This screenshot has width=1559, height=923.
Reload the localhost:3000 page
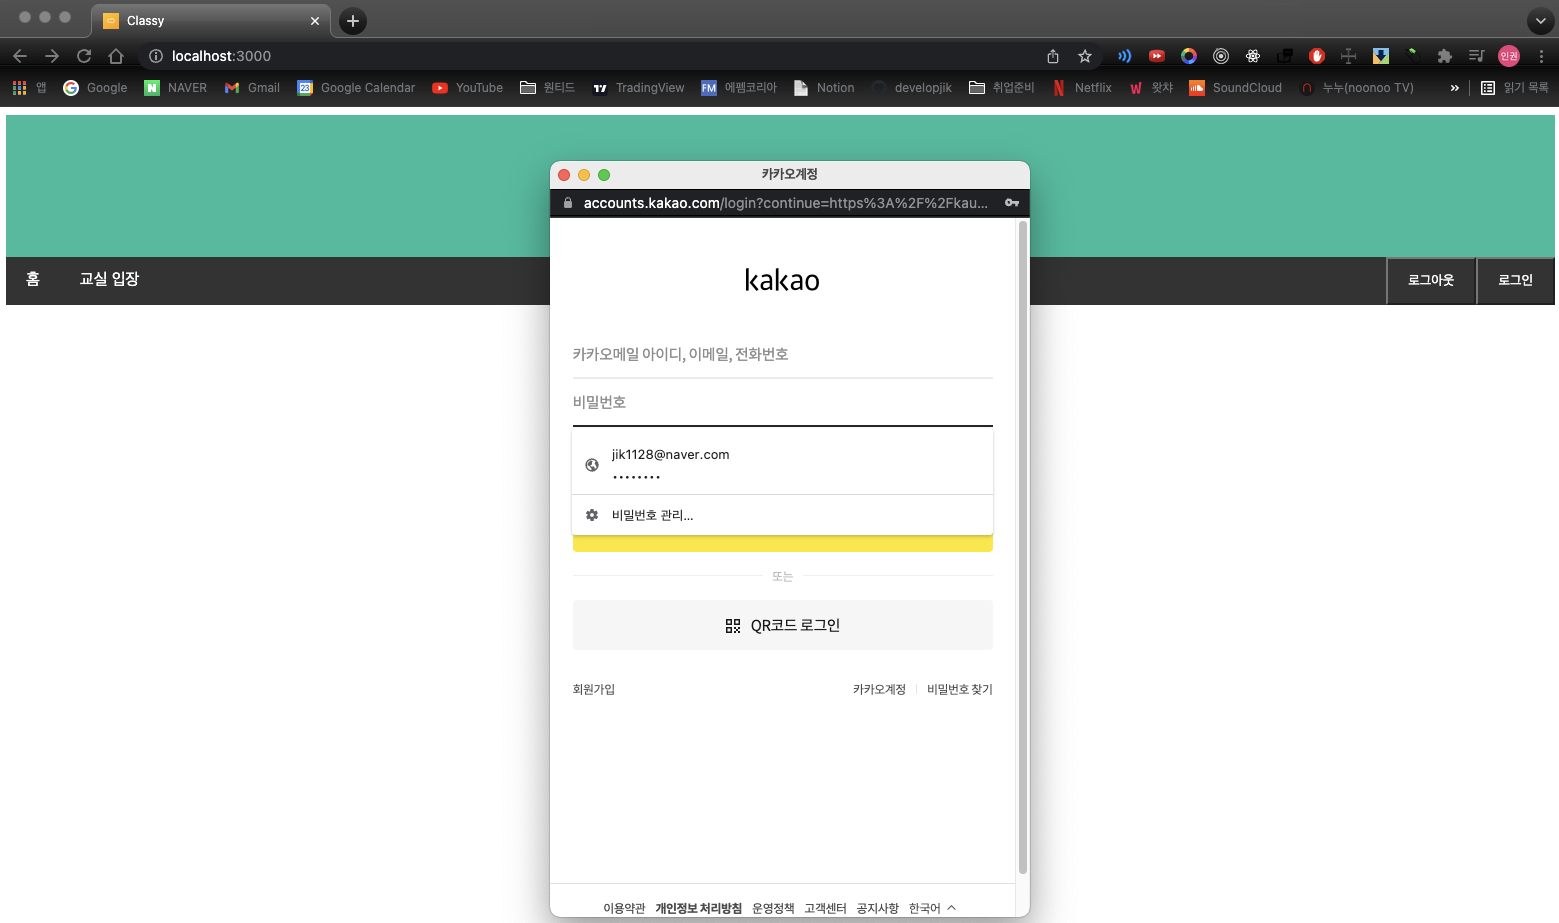pos(84,56)
